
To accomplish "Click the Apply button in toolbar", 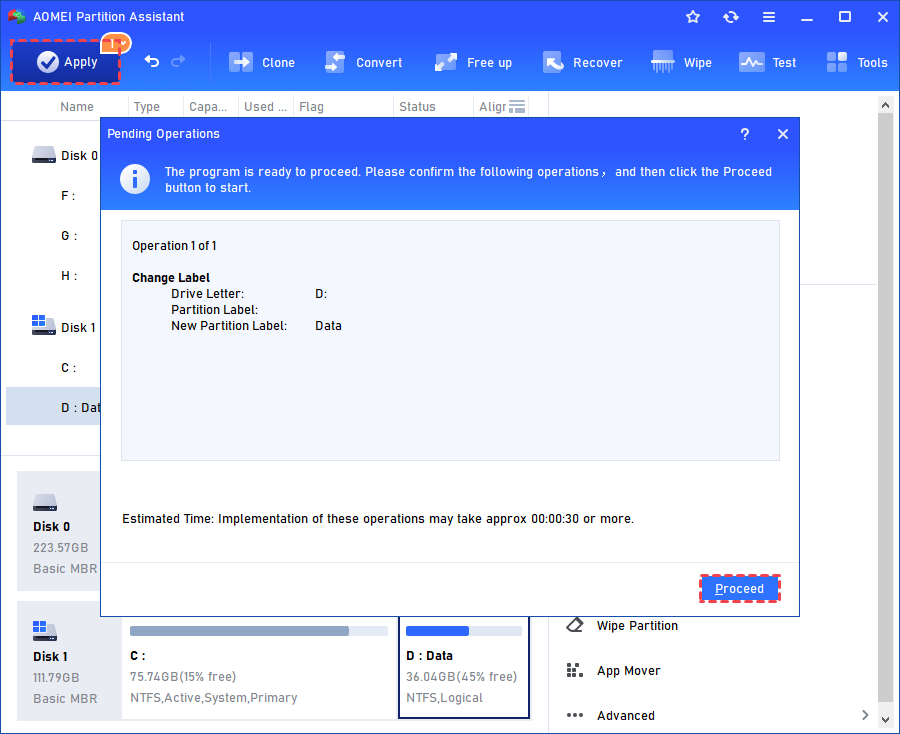I will click(x=65, y=62).
